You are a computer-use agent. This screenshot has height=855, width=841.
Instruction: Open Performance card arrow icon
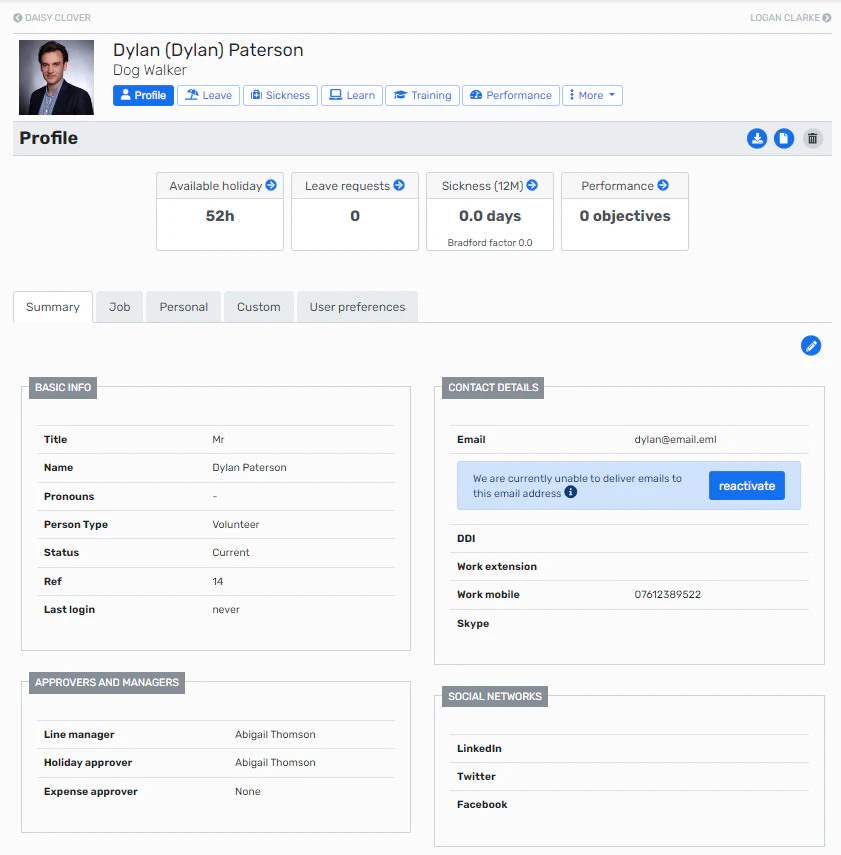663,186
